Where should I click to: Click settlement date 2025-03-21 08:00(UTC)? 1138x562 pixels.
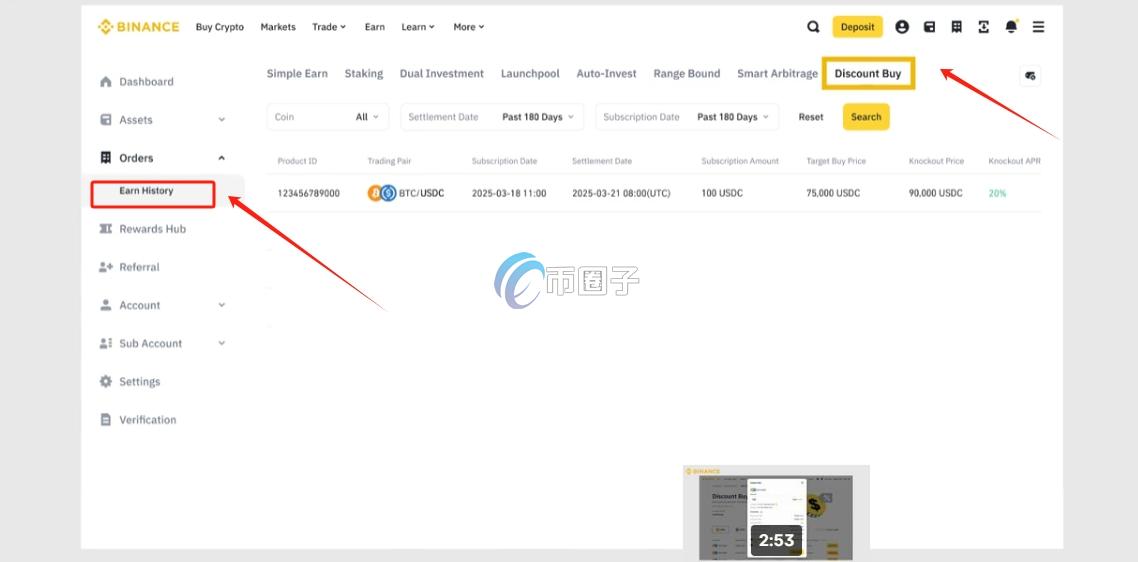point(621,193)
